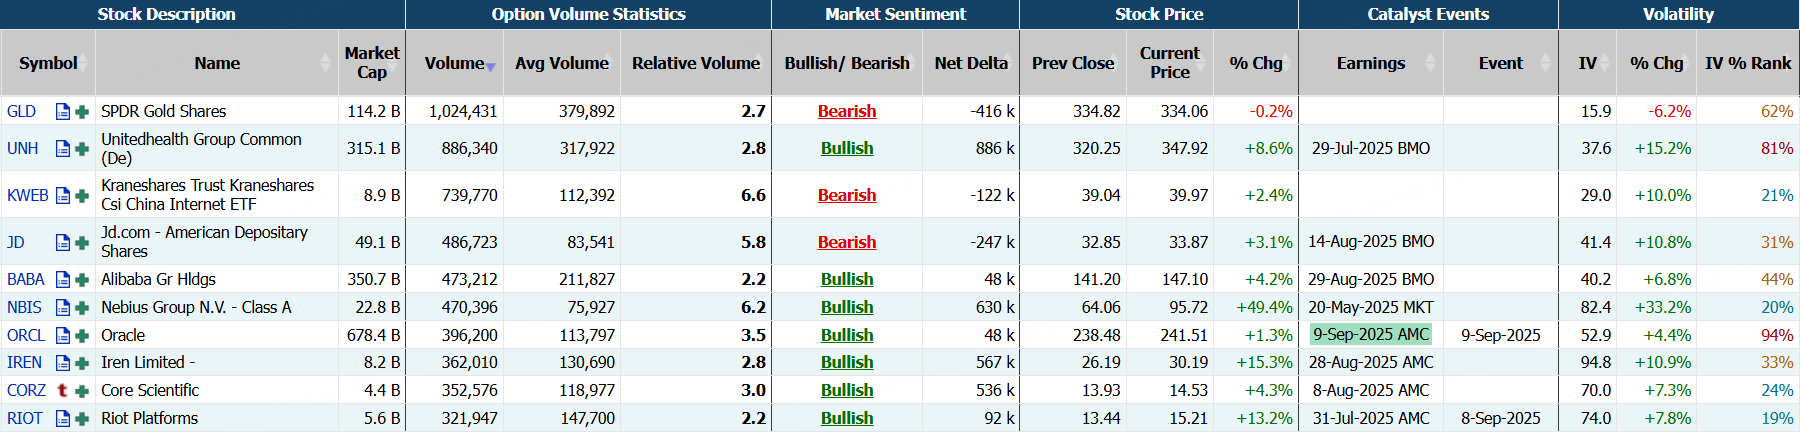
Task: Open the document icon for ORCL
Action: coord(63,336)
